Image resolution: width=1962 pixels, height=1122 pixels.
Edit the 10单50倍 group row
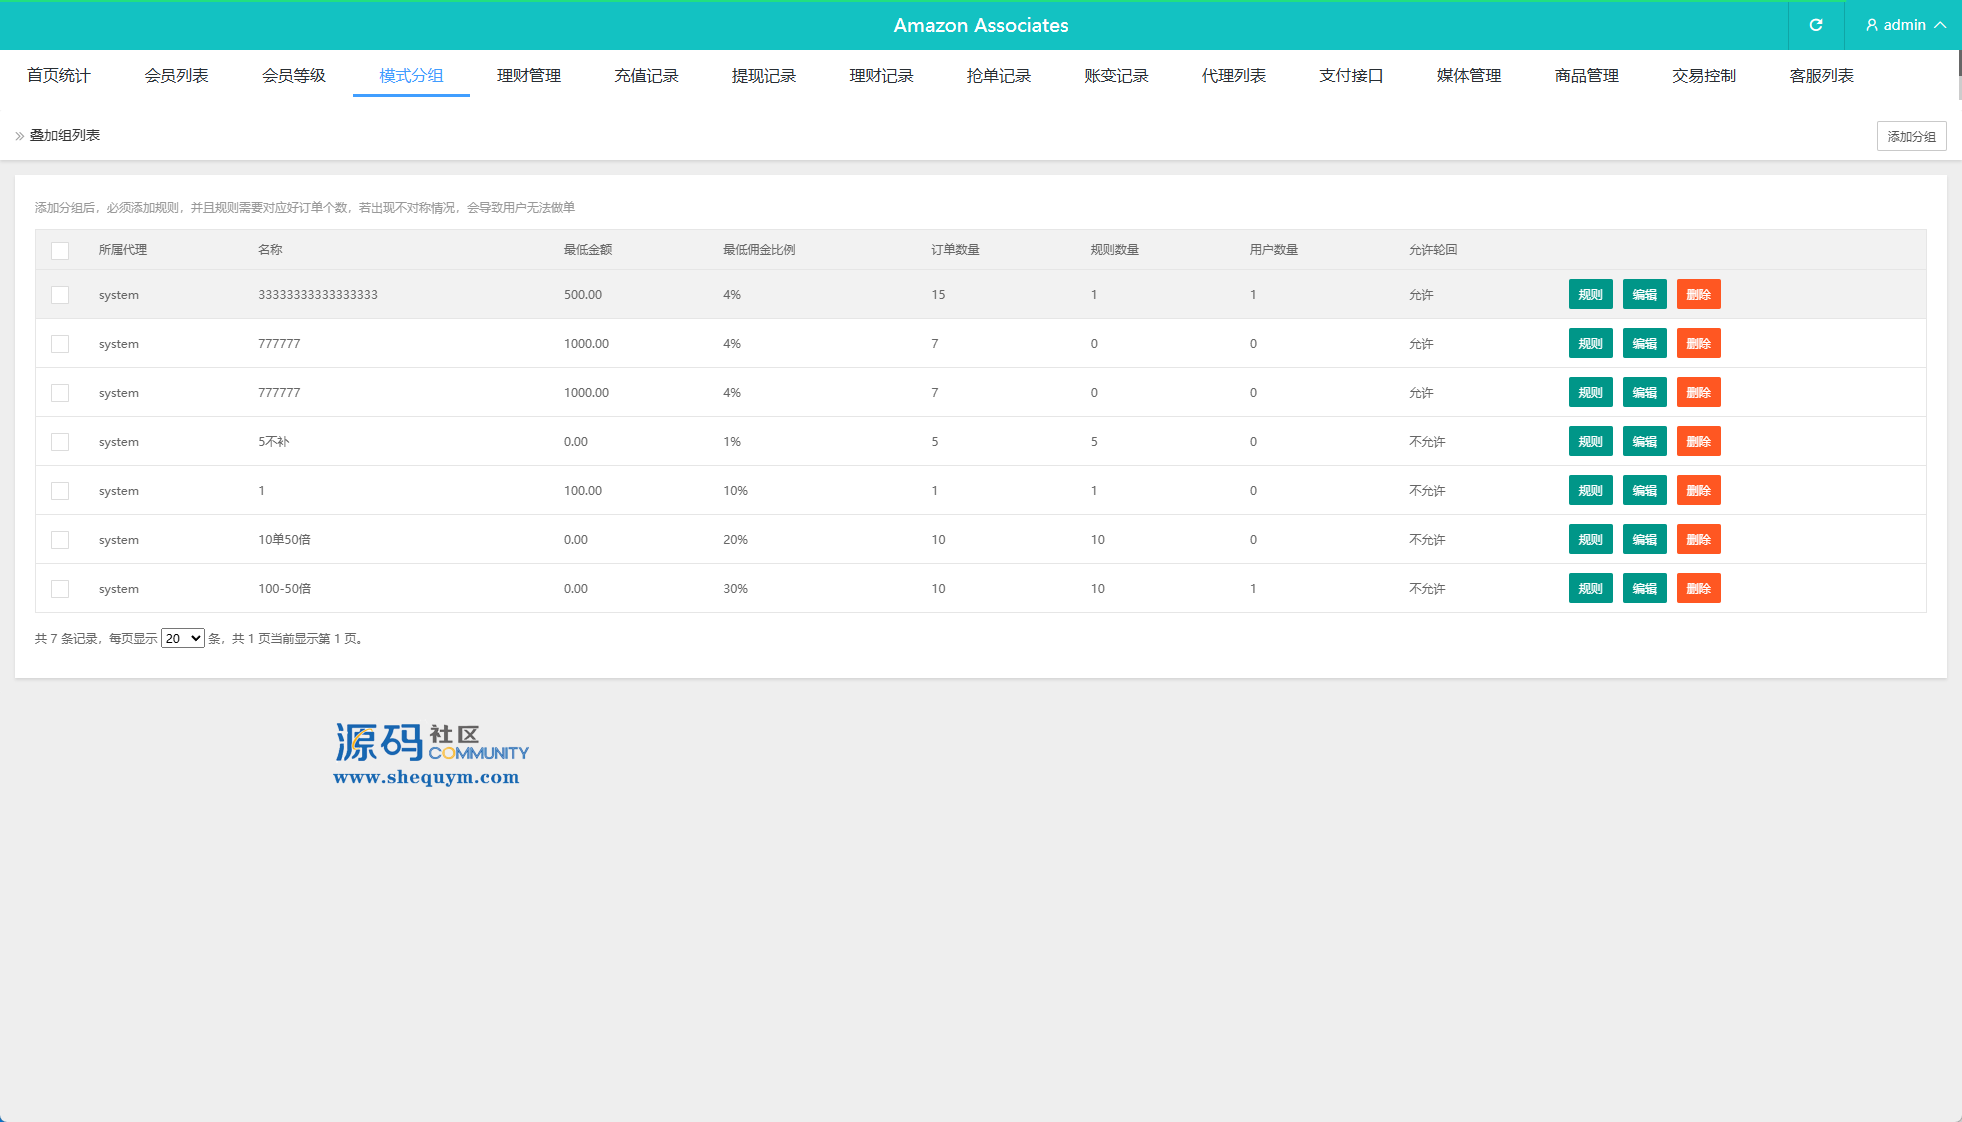pyautogui.click(x=1644, y=540)
